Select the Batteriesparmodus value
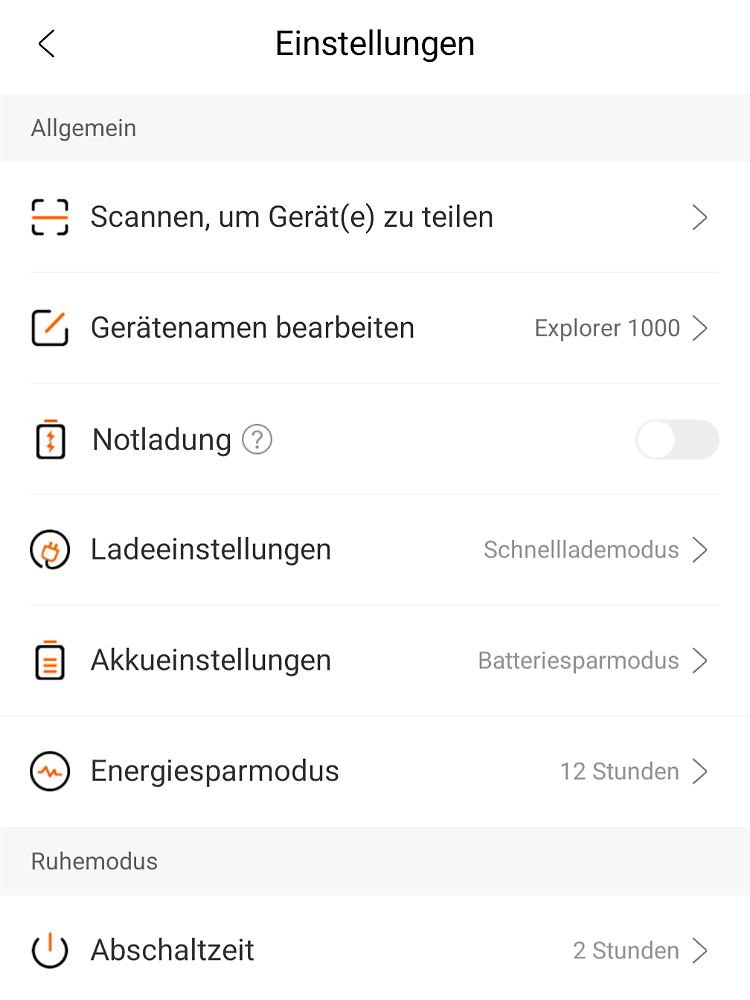Screen dimensions: 750x1000 tap(578, 661)
